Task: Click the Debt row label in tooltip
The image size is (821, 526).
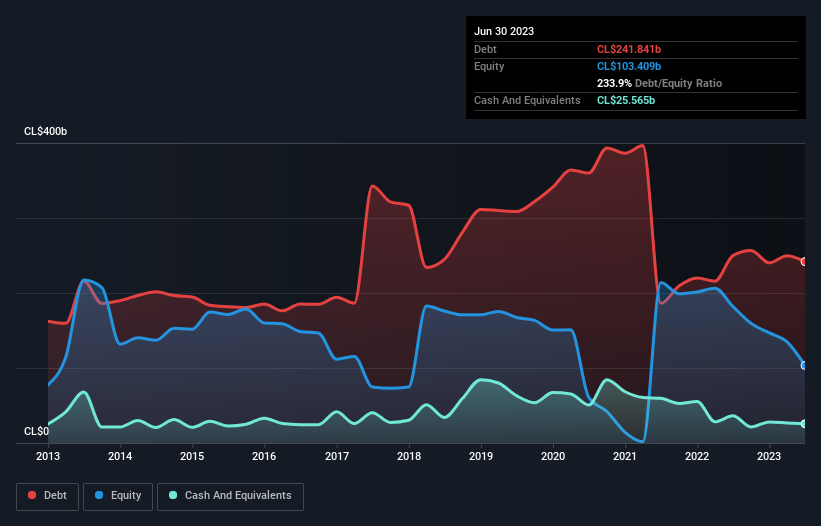Action: pyautogui.click(x=485, y=49)
